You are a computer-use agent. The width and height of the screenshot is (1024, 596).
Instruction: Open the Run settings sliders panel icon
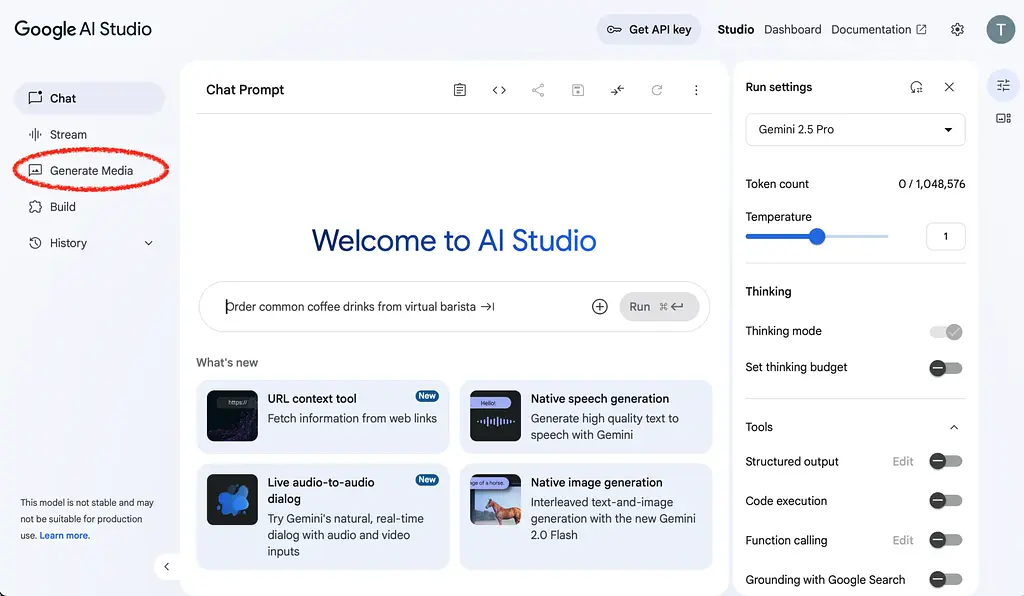(x=1003, y=85)
